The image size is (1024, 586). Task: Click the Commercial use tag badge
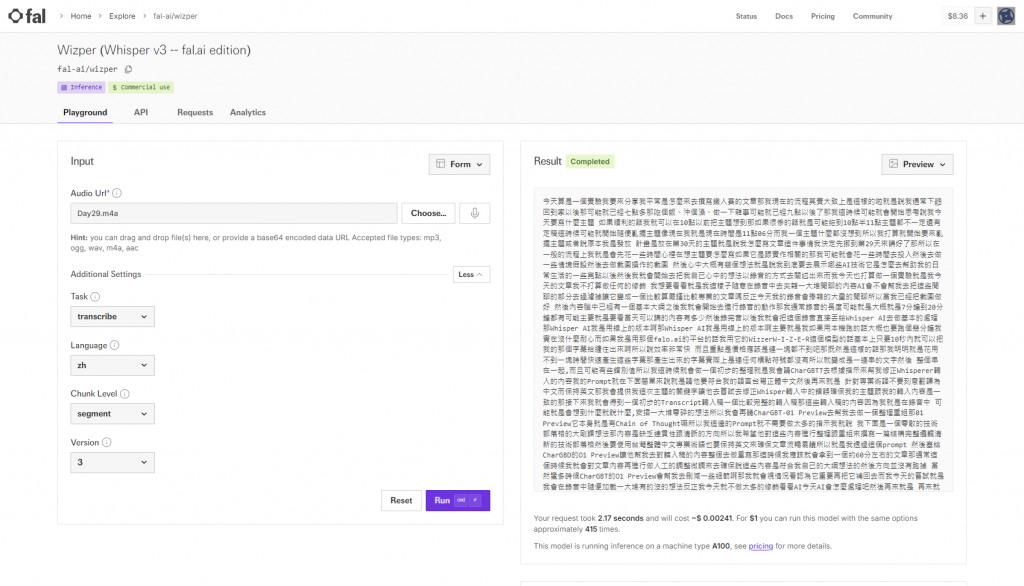[141, 87]
